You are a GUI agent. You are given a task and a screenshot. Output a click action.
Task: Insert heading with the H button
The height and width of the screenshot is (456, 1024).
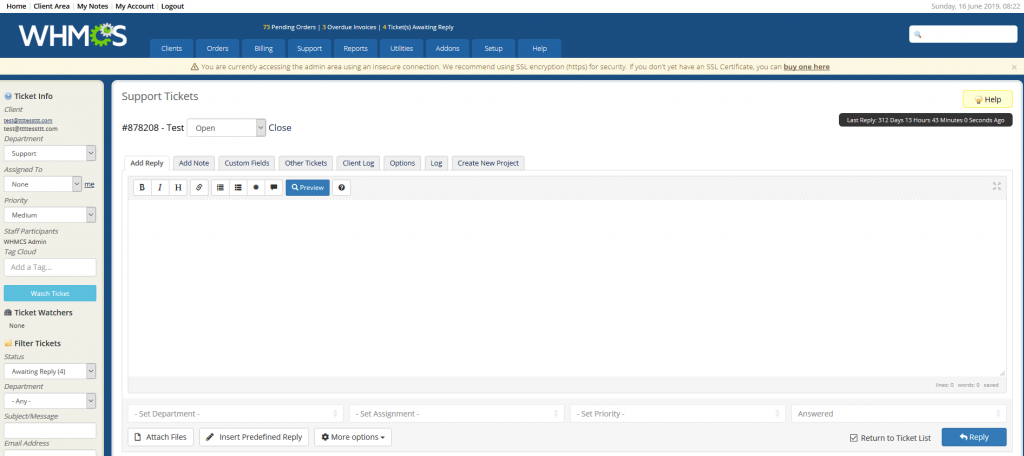click(178, 187)
